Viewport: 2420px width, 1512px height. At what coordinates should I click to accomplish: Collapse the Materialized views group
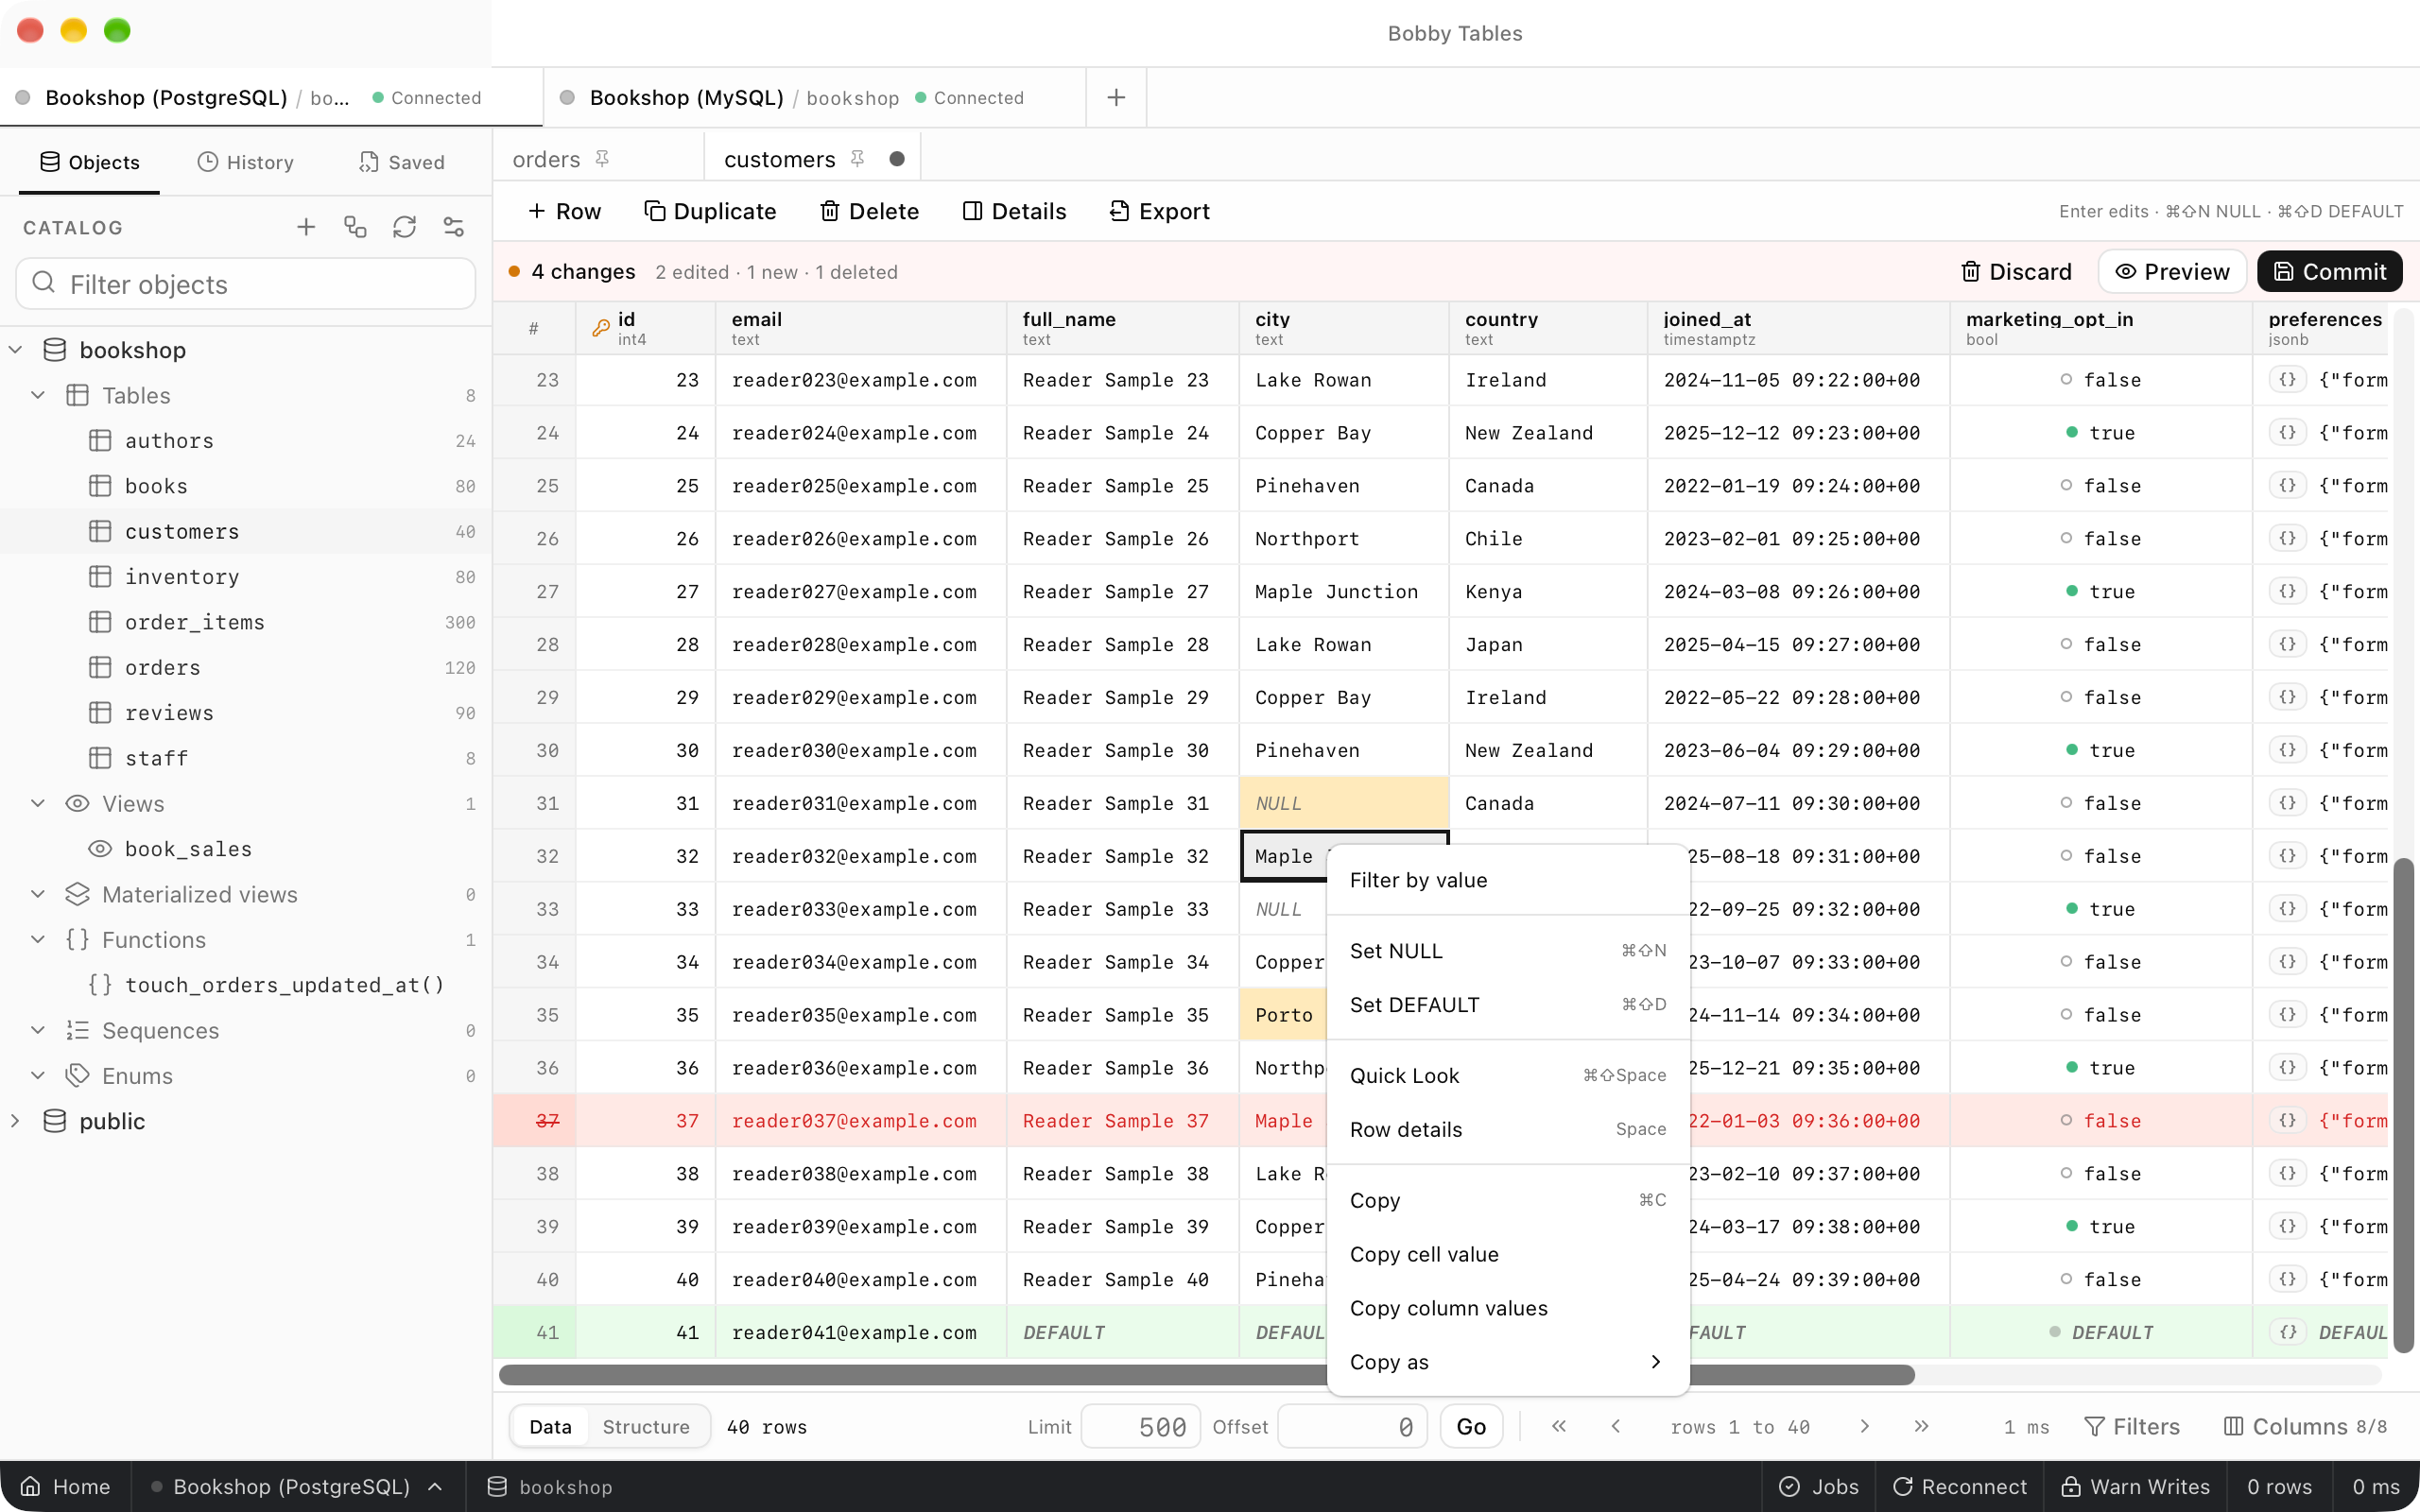(x=38, y=894)
